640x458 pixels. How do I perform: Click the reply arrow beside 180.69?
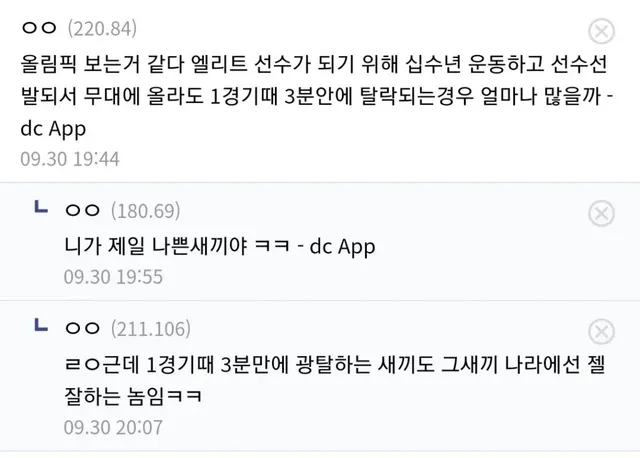(x=41, y=207)
